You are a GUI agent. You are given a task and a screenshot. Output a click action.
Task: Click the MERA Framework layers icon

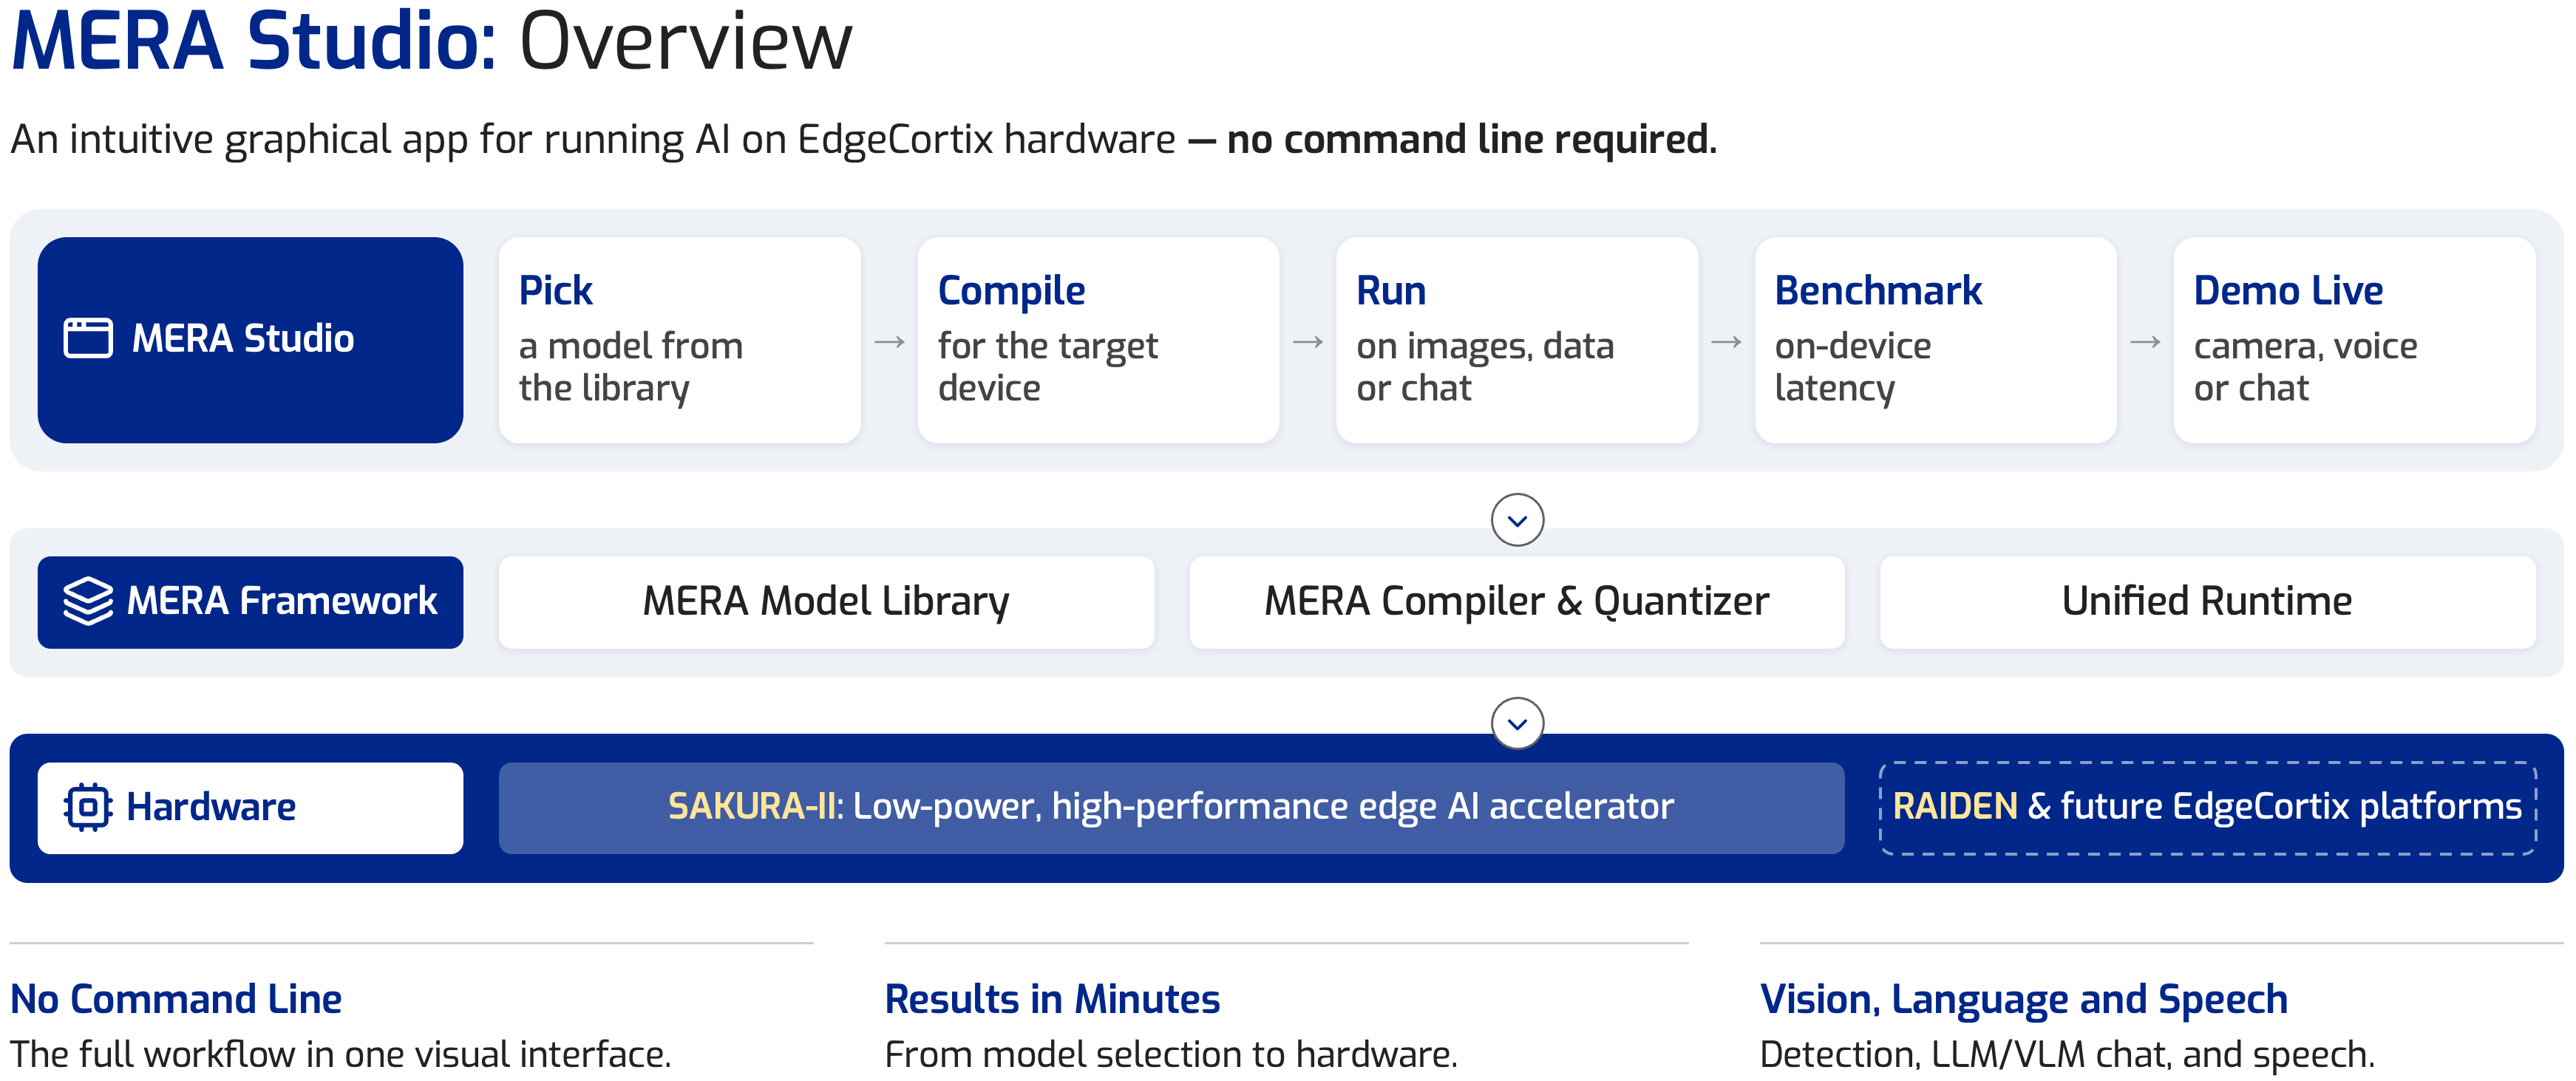[88, 601]
